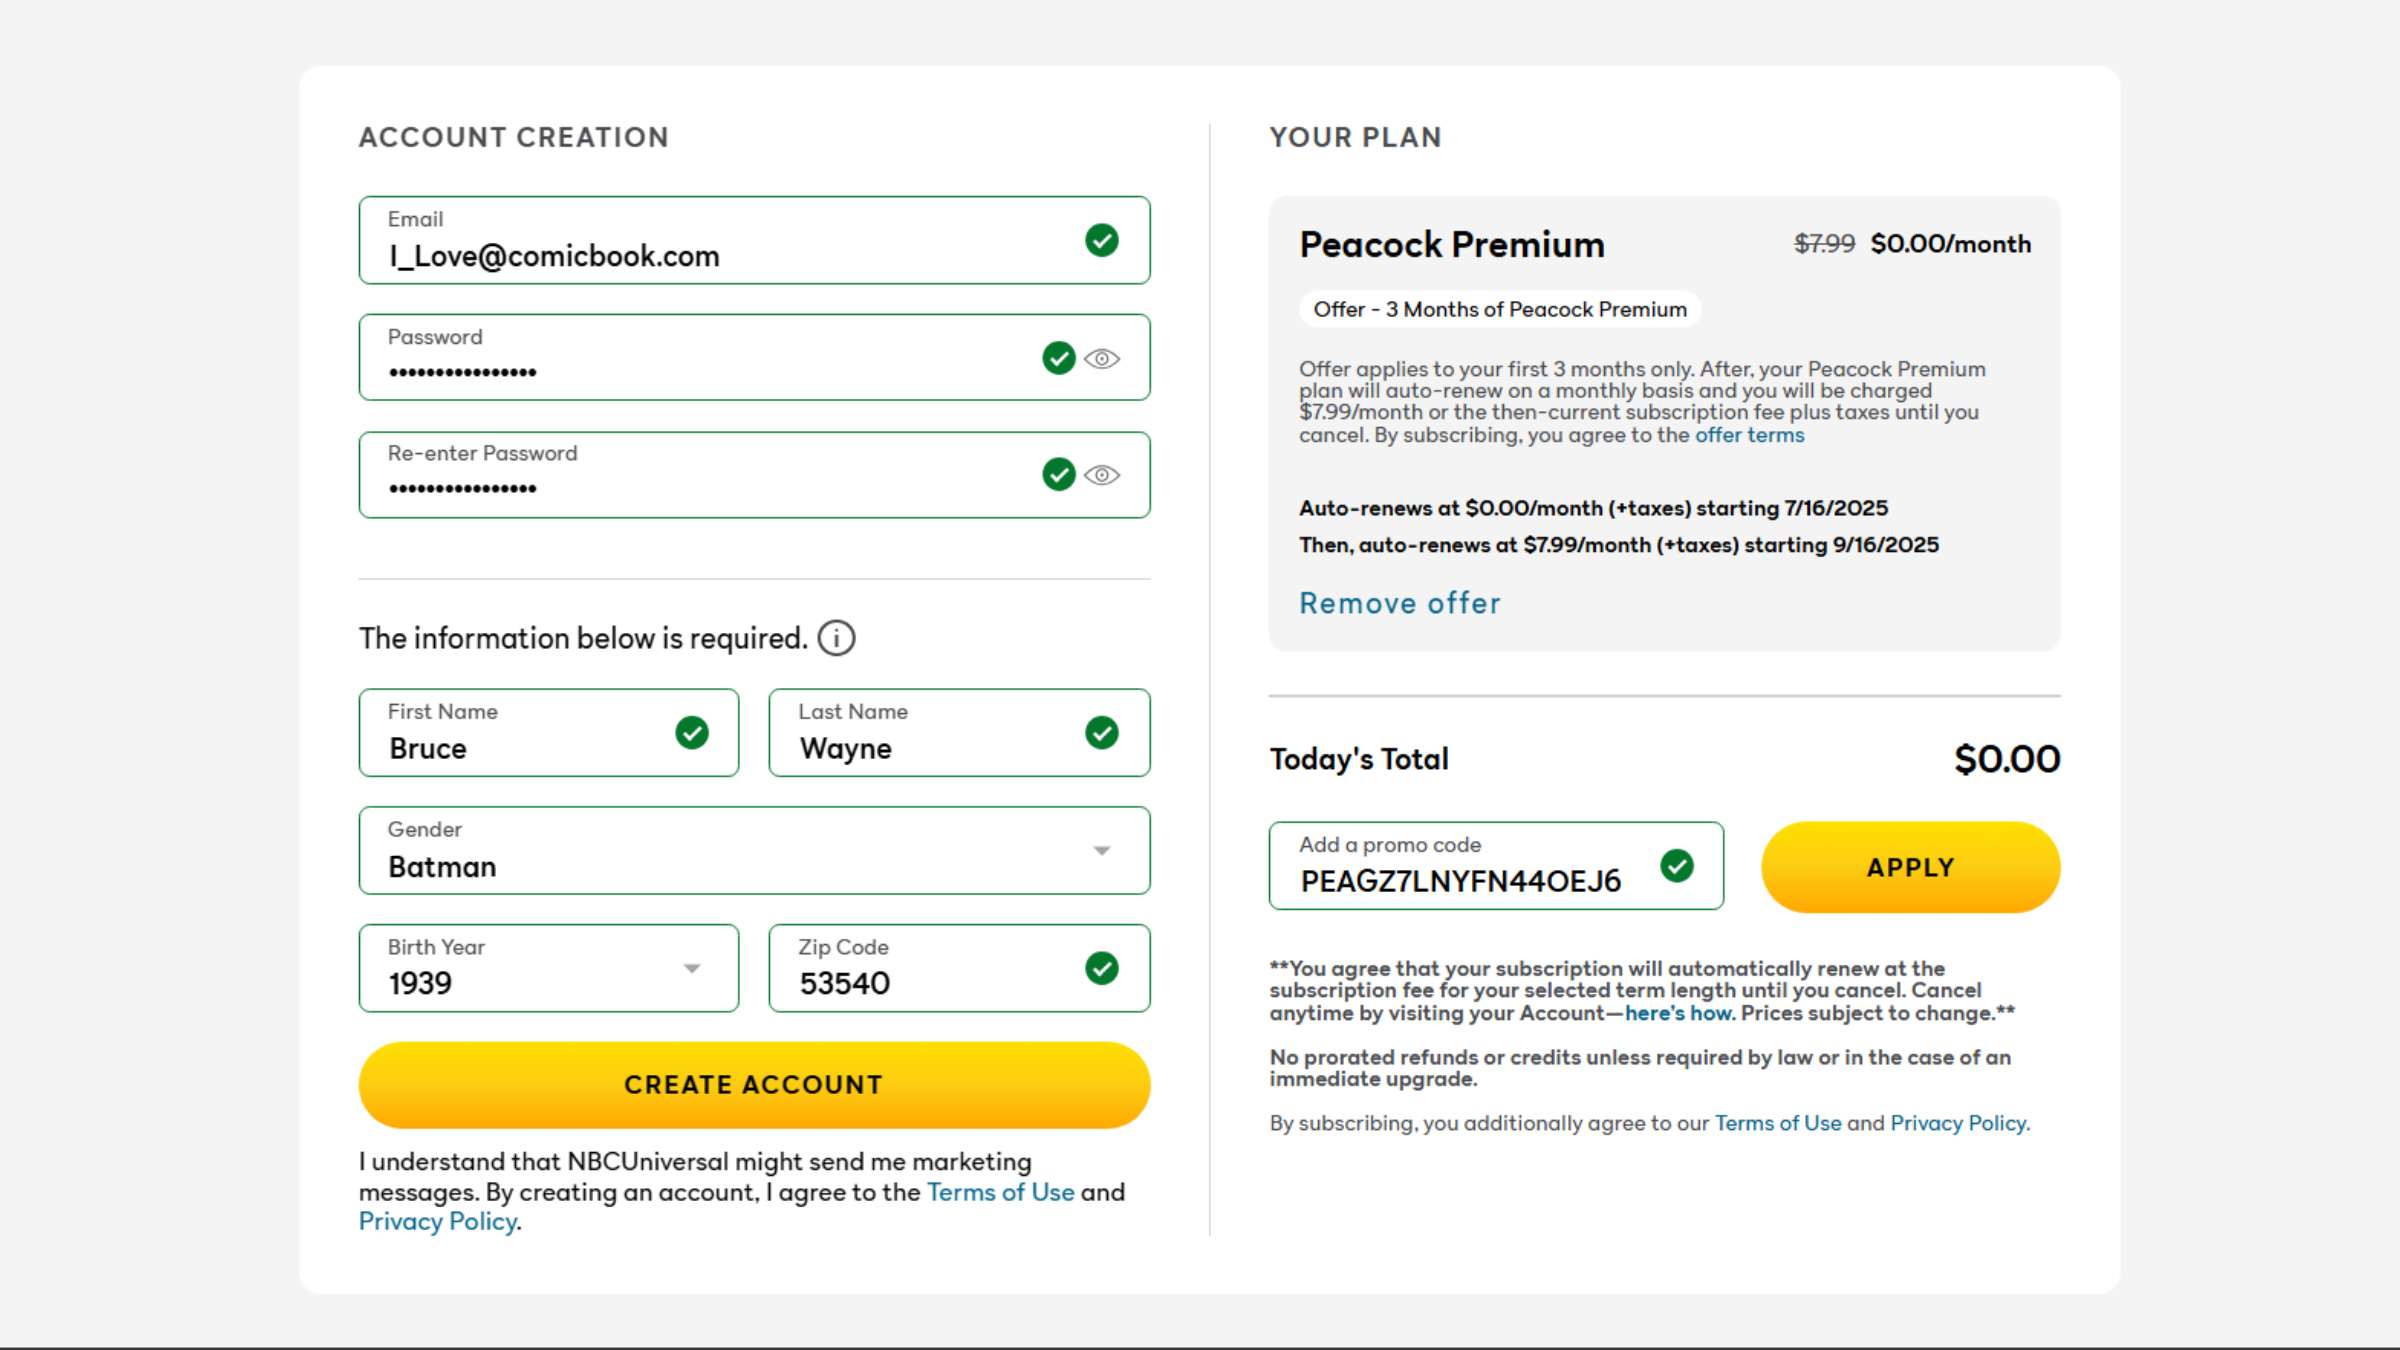This screenshot has width=2400, height=1350.
Task: Click the checkmark in promo code field
Action: click(1676, 866)
